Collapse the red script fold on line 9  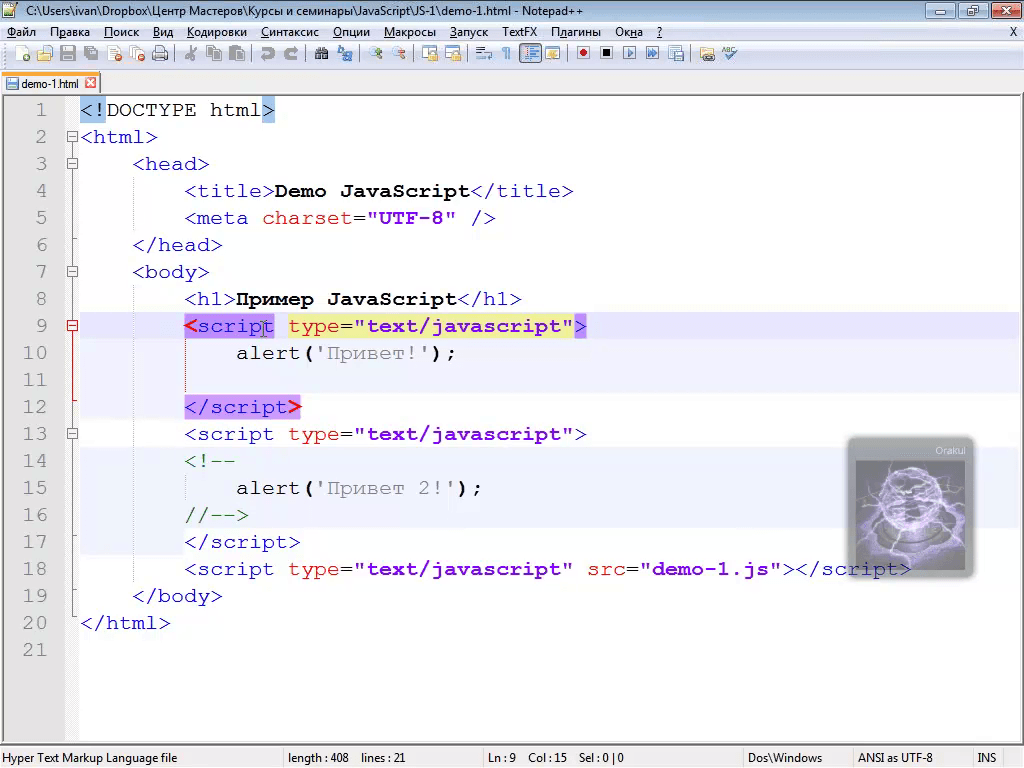click(x=72, y=326)
